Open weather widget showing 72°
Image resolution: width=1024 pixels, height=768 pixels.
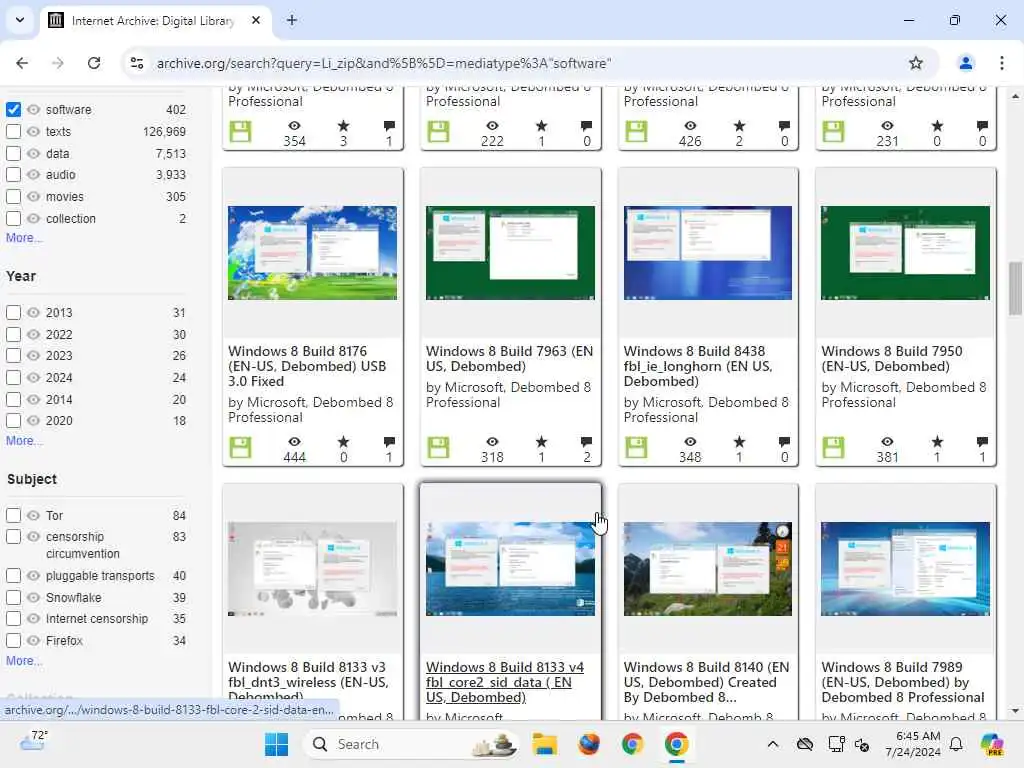[33, 742]
